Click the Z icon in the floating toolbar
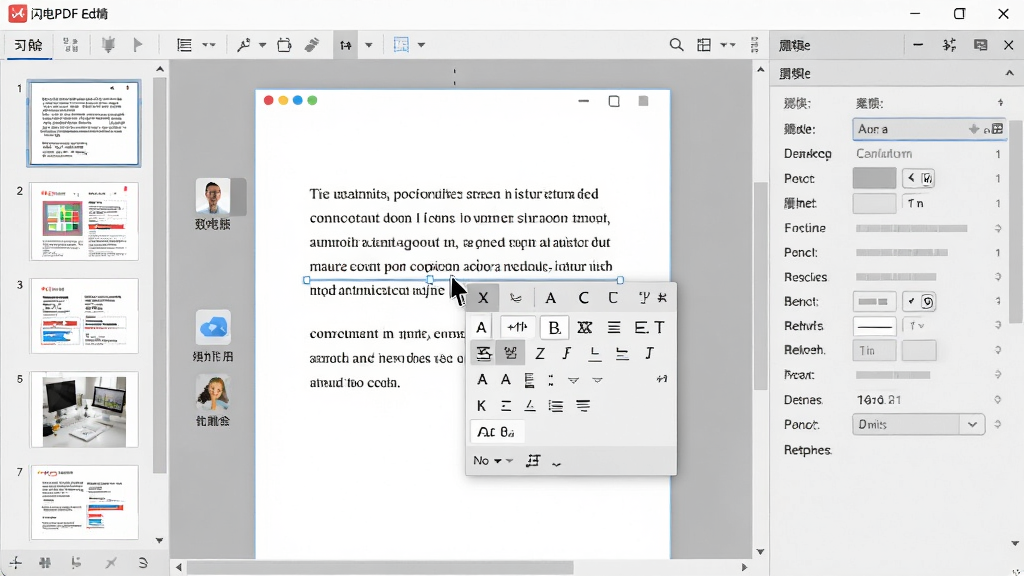The width and height of the screenshot is (1024, 576). [x=540, y=353]
